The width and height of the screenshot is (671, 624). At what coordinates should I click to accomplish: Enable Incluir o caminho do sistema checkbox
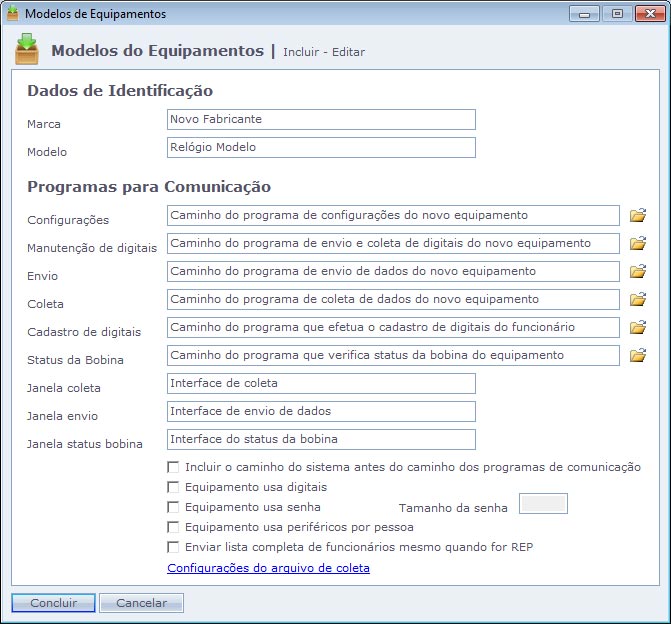tap(174, 467)
